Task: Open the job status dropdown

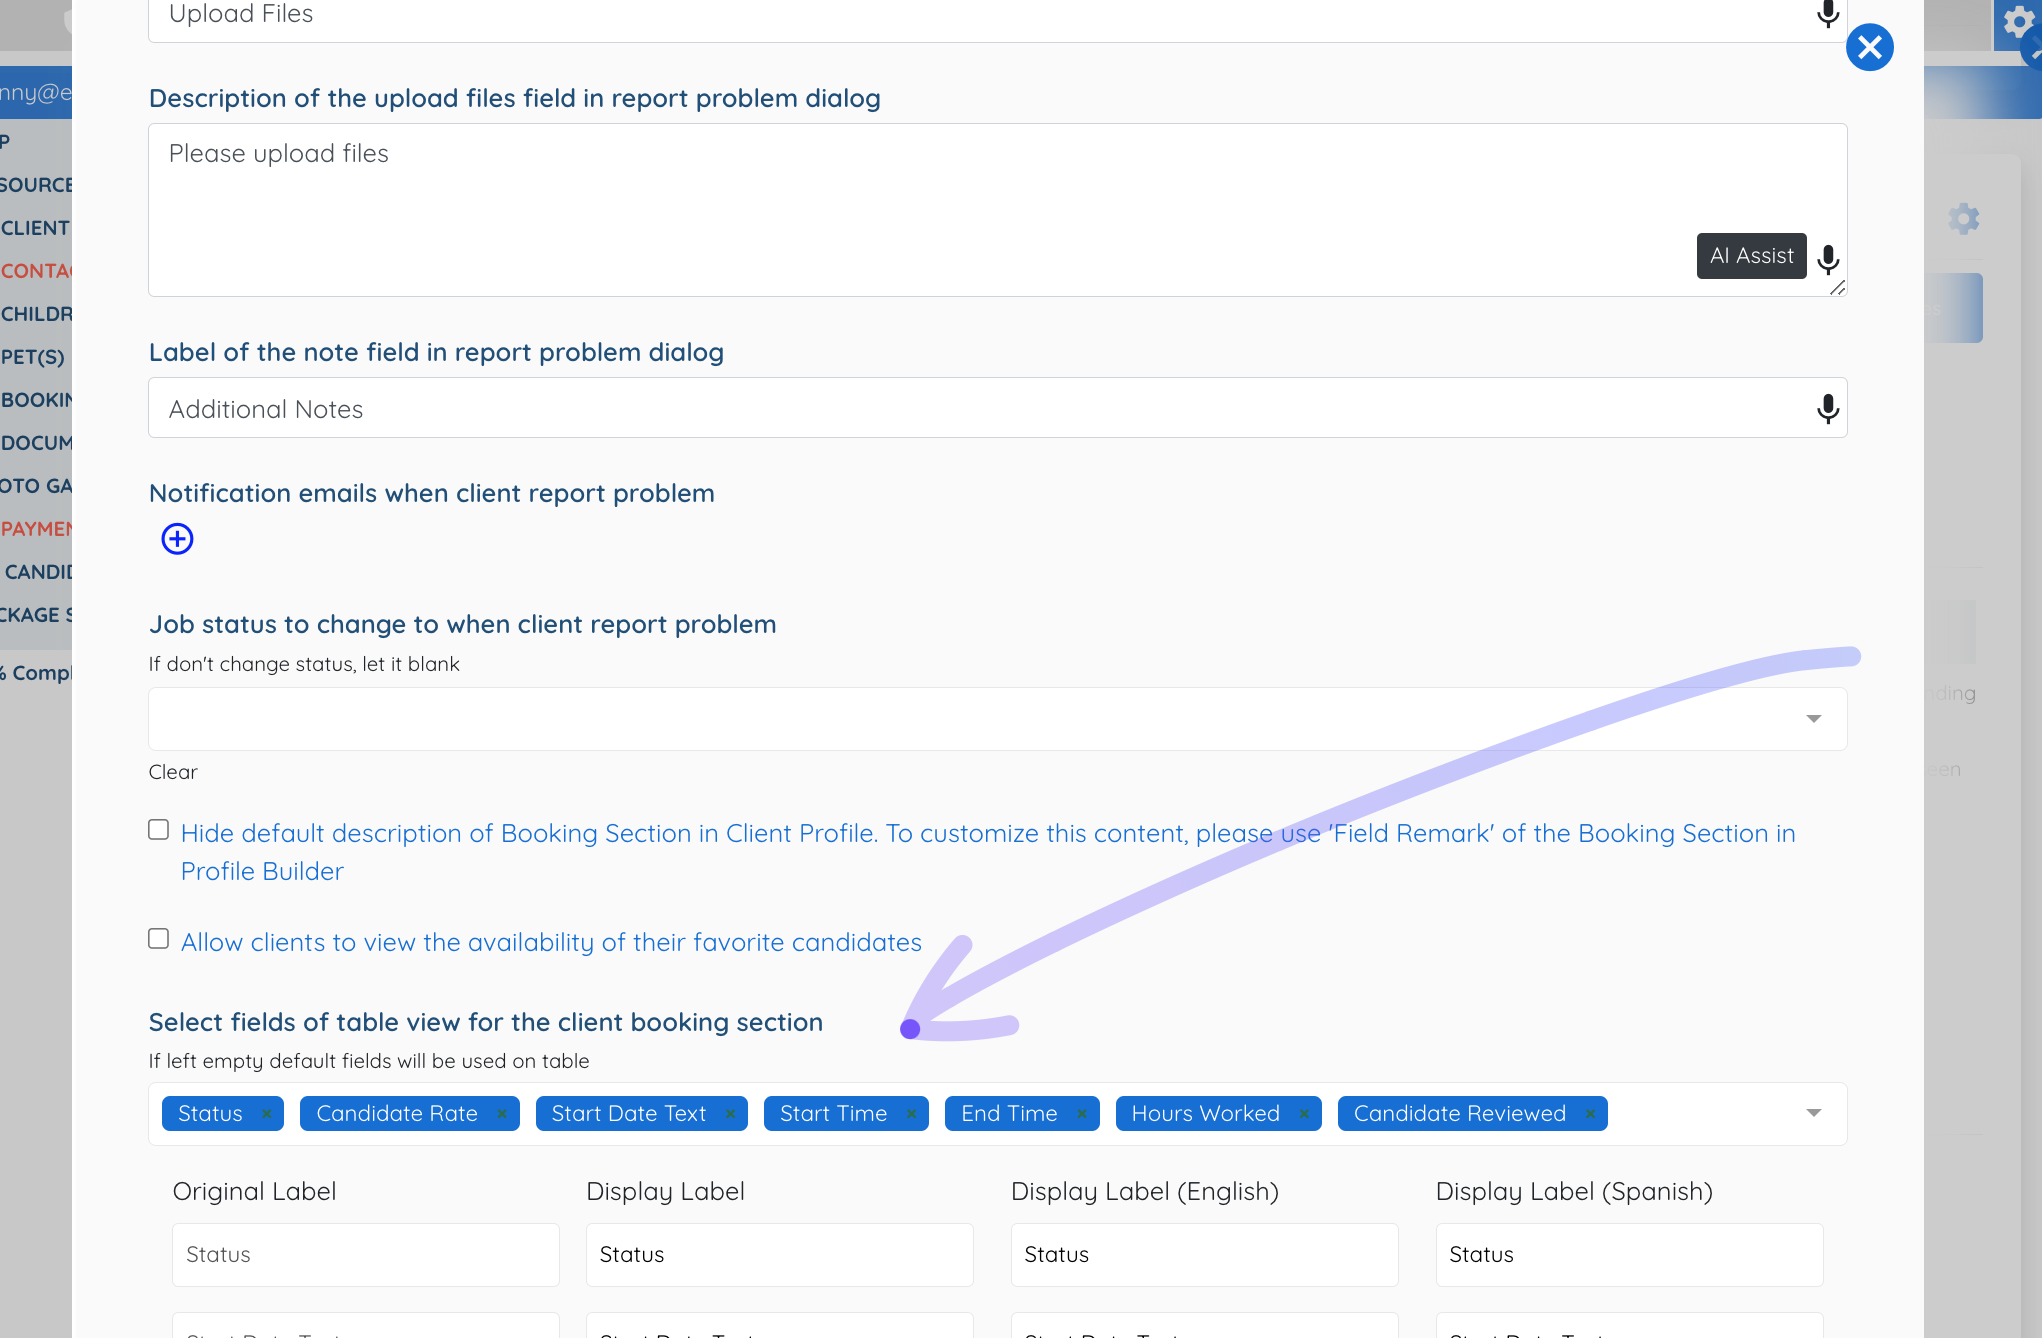Action: pos(997,719)
